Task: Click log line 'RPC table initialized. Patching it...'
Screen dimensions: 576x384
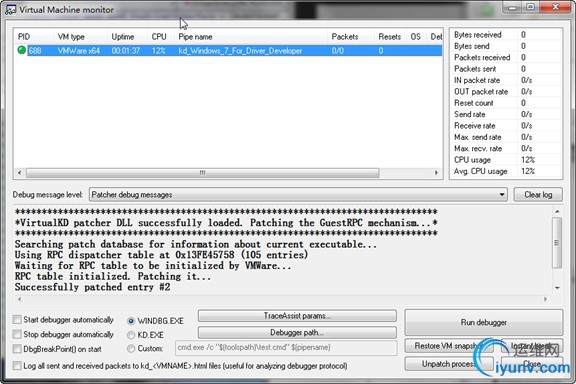Action: (113, 276)
